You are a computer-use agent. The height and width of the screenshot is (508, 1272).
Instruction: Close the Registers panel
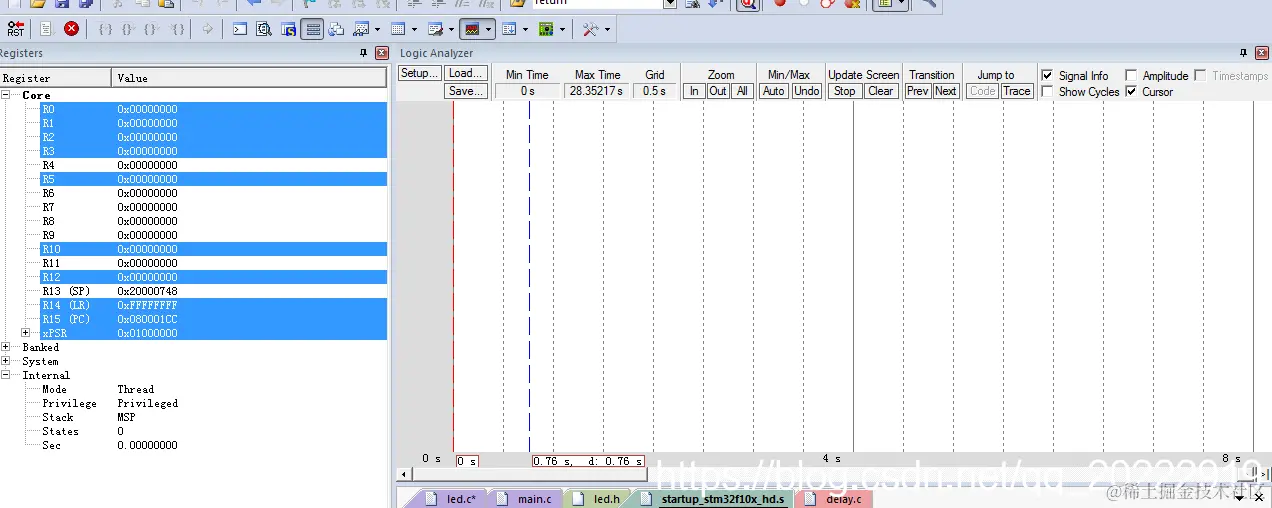tap(382, 53)
